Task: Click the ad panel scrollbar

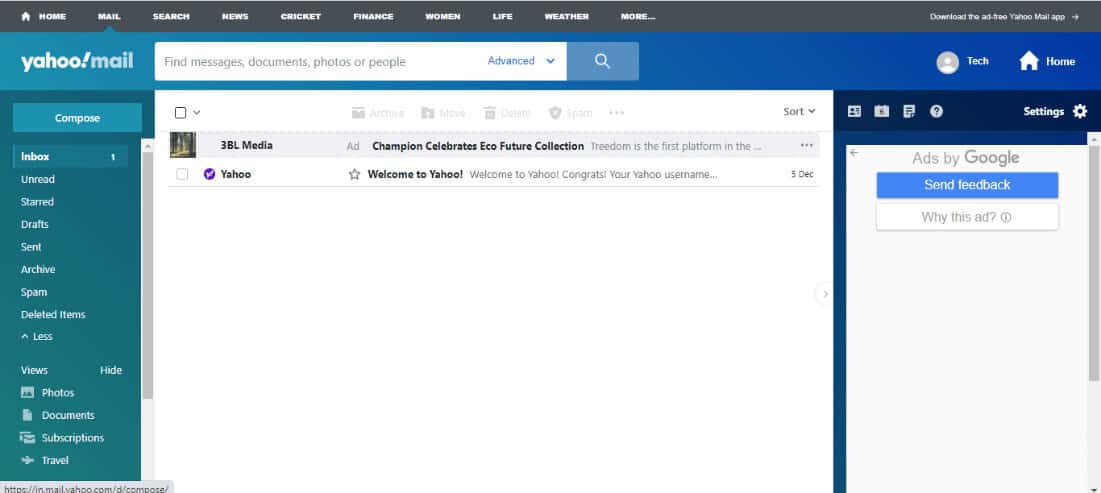Action: (x=1094, y=263)
